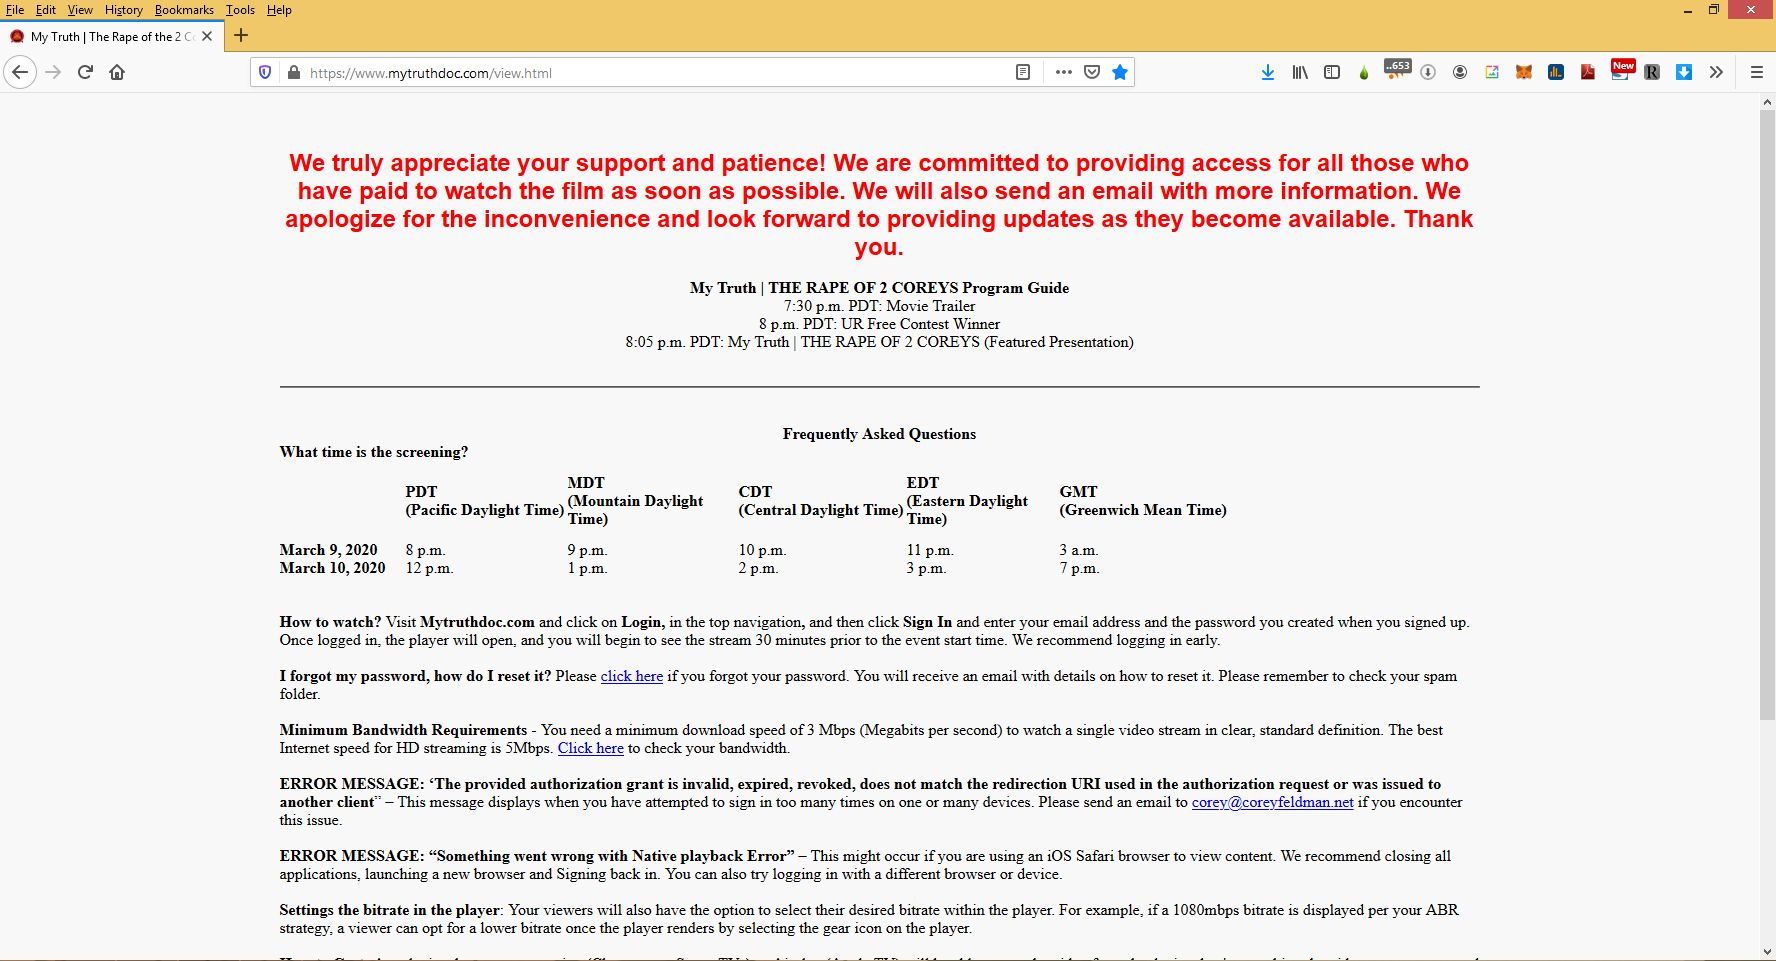Toggle the blue bookmark star
Image resolution: width=1776 pixels, height=961 pixels.
click(1120, 72)
